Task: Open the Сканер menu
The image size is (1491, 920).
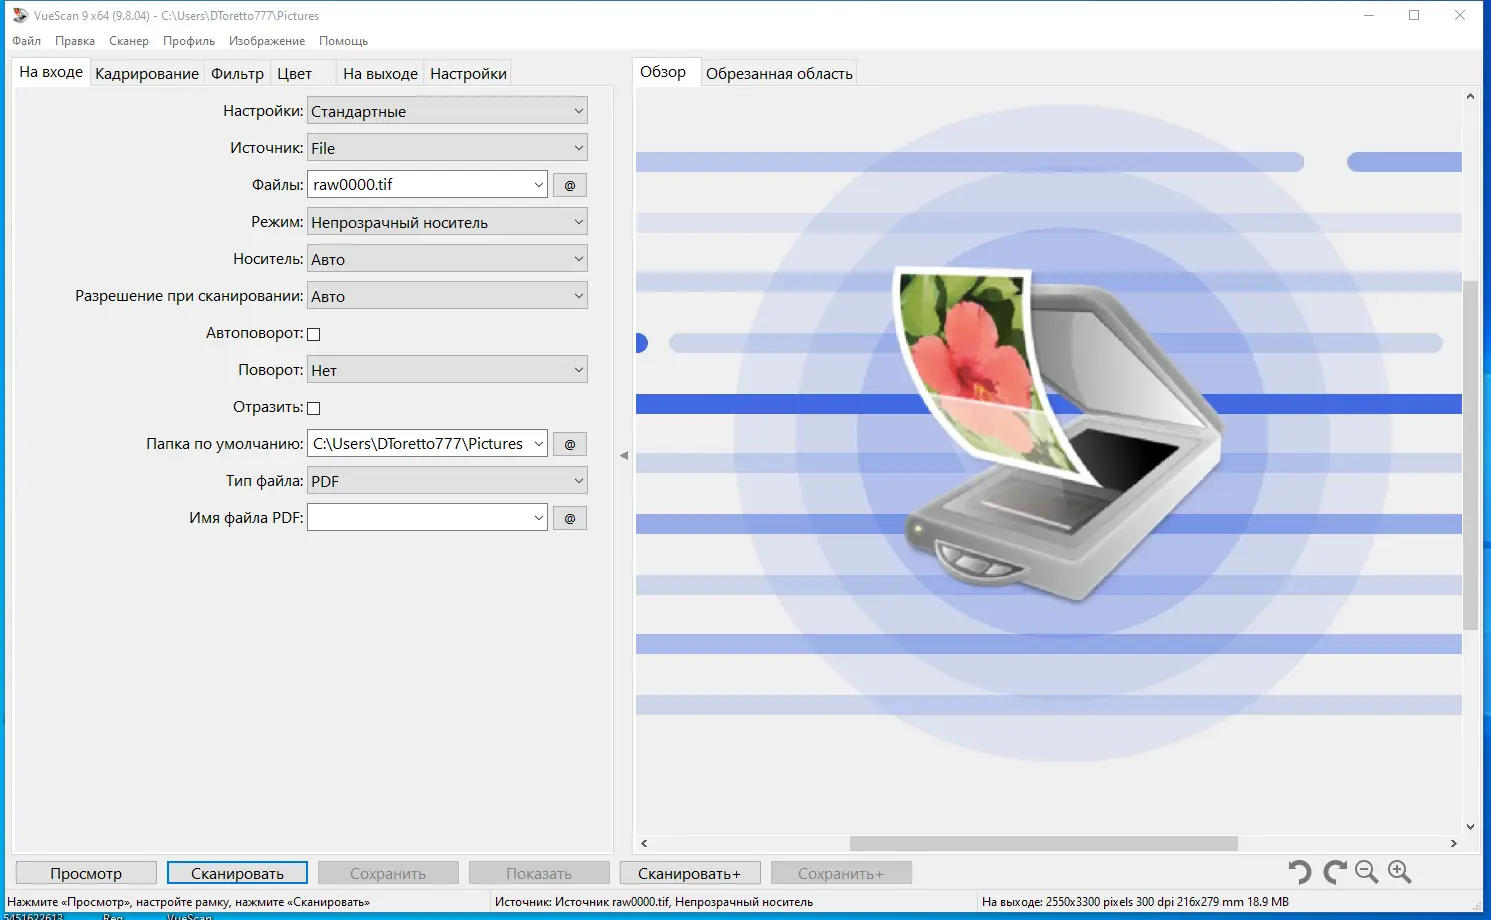Action: [x=128, y=41]
